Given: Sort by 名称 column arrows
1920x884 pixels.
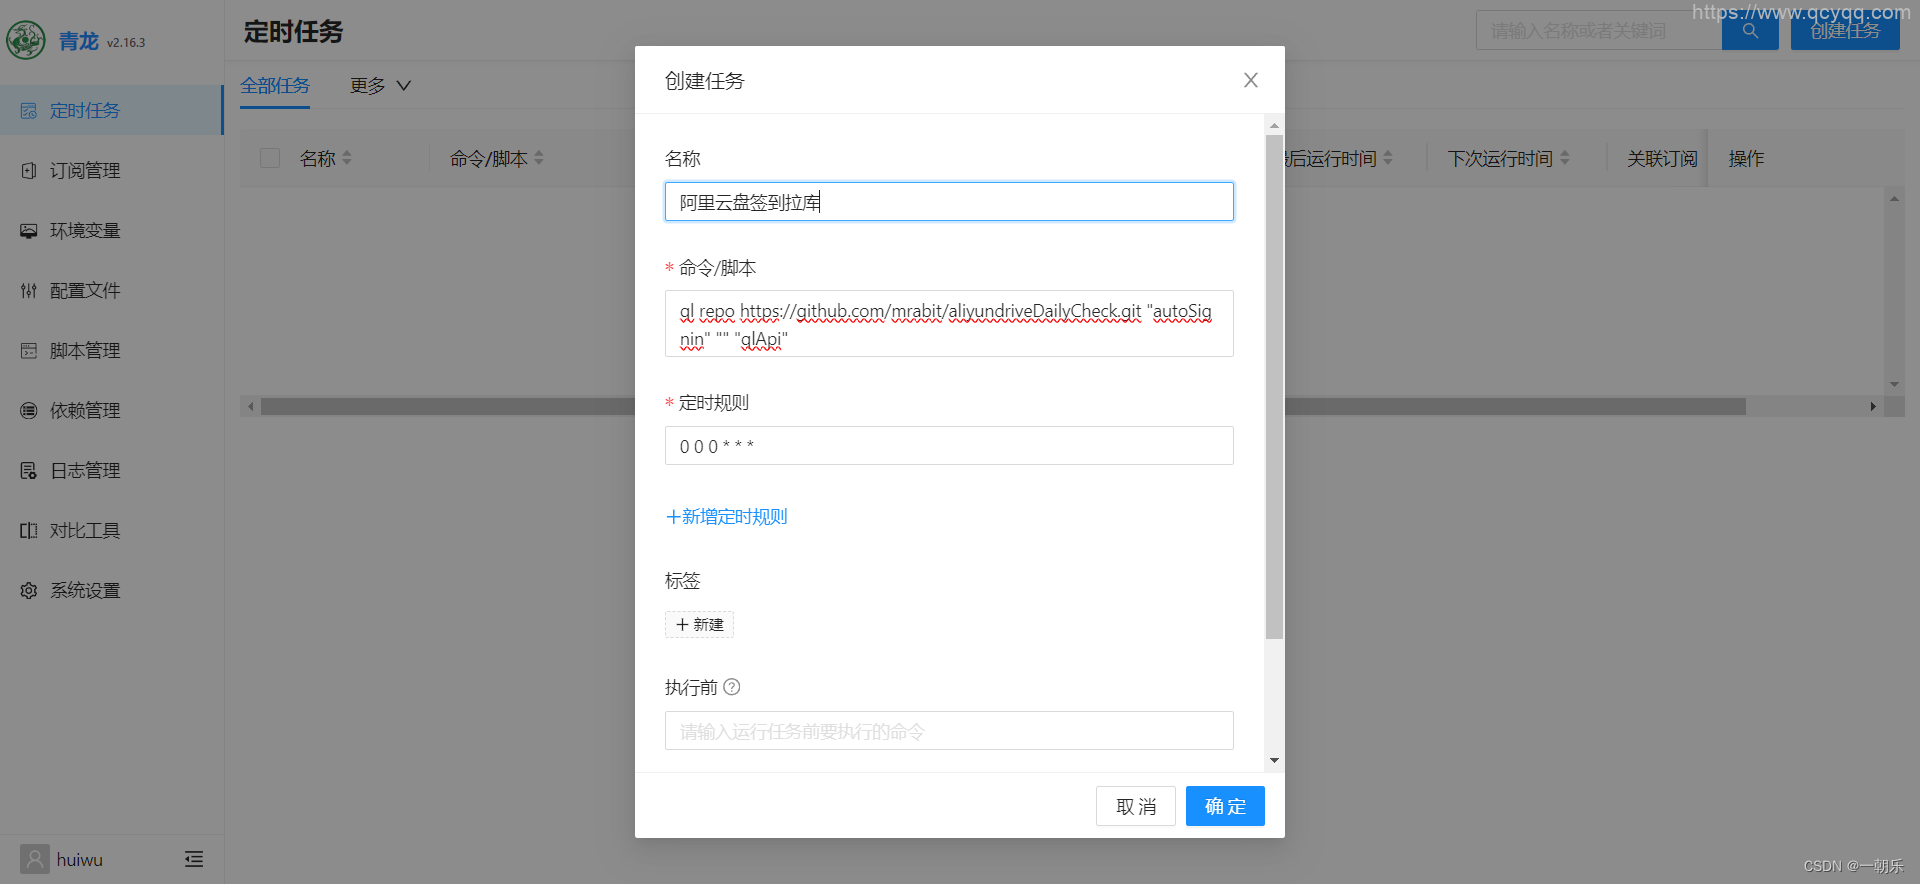Looking at the screenshot, I should (347, 158).
